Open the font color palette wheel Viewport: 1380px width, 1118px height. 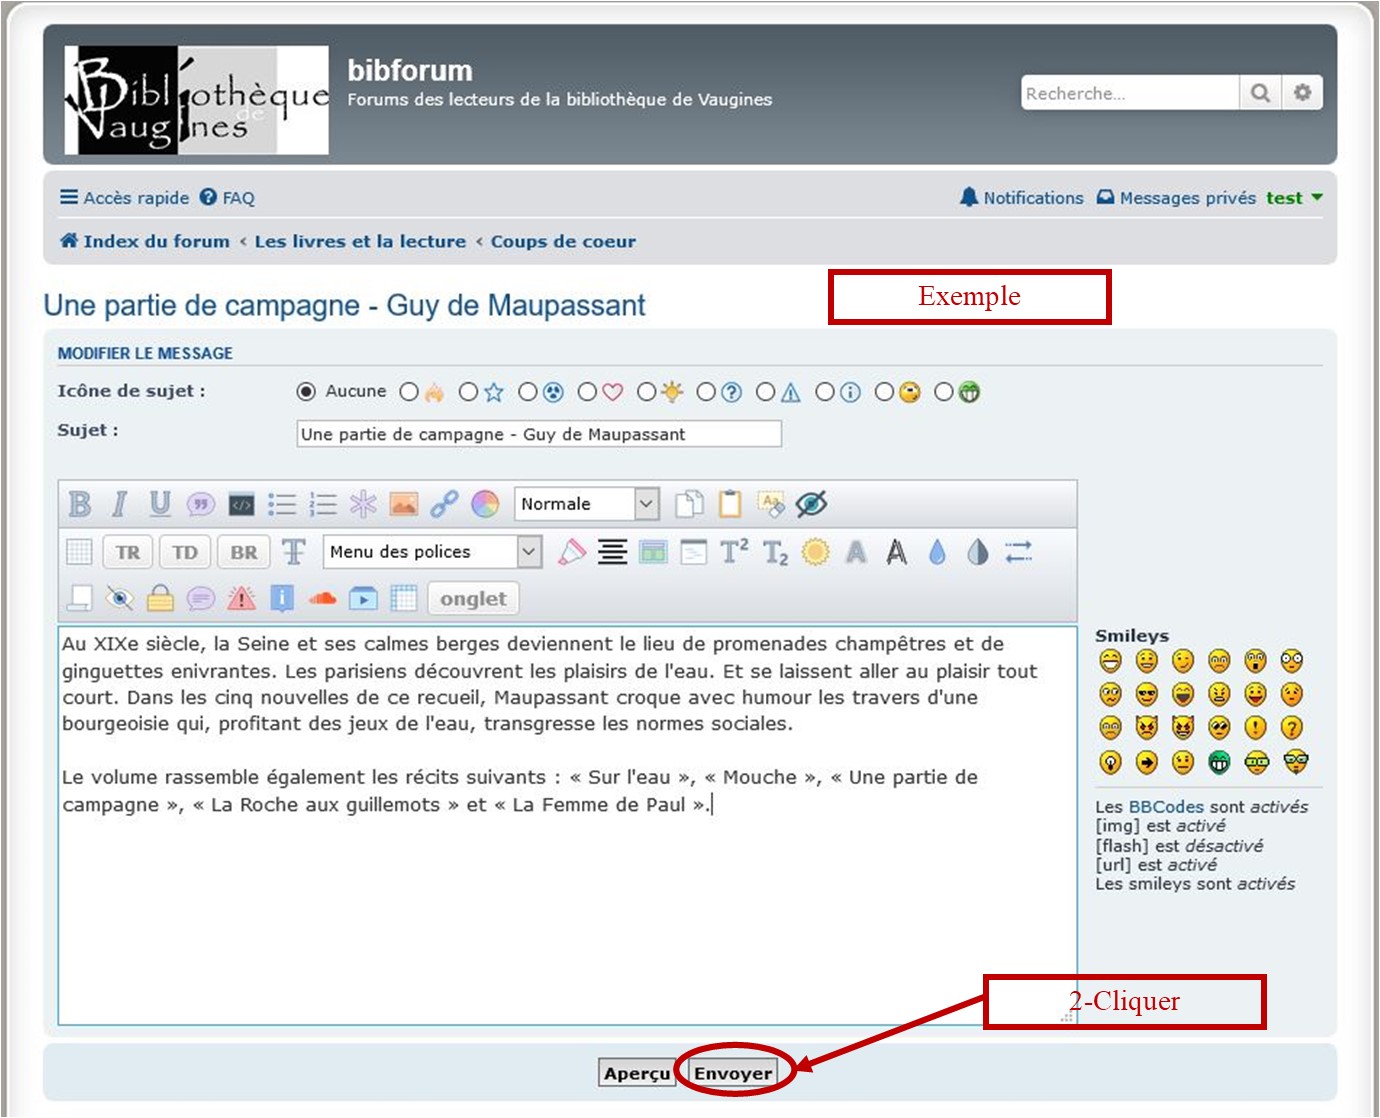tap(485, 504)
